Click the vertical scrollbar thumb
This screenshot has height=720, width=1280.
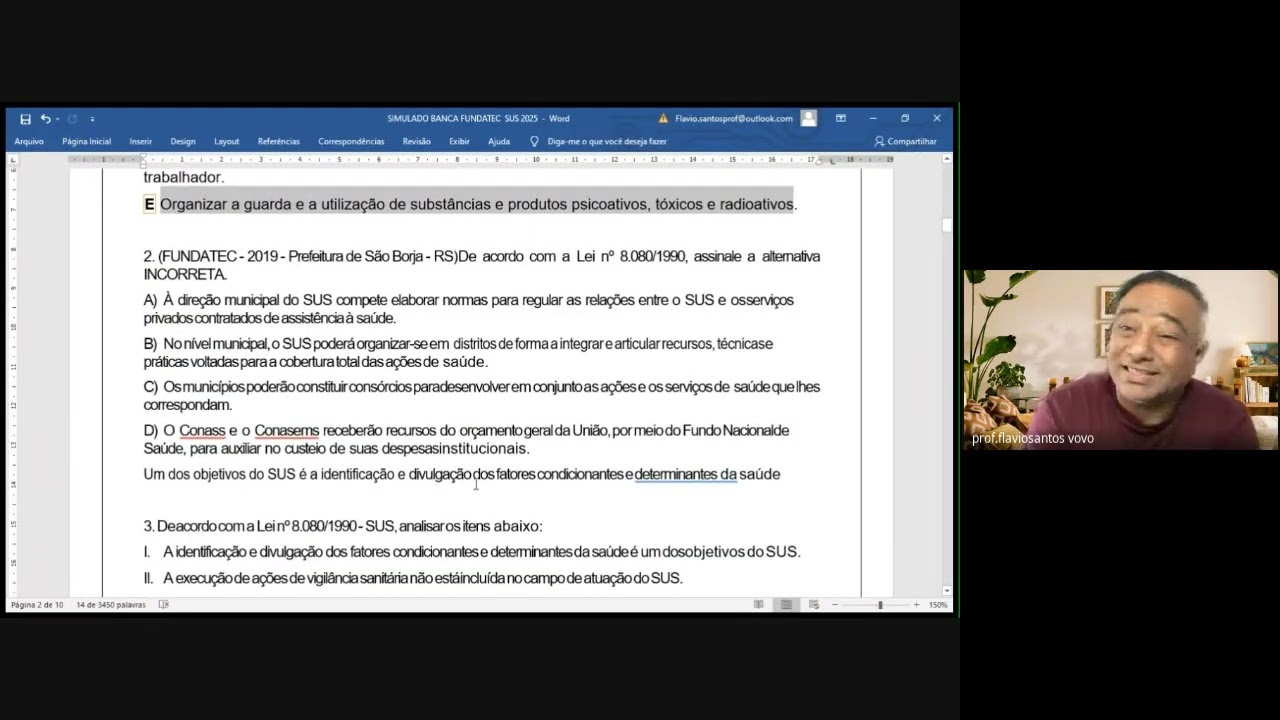pyautogui.click(x=947, y=226)
